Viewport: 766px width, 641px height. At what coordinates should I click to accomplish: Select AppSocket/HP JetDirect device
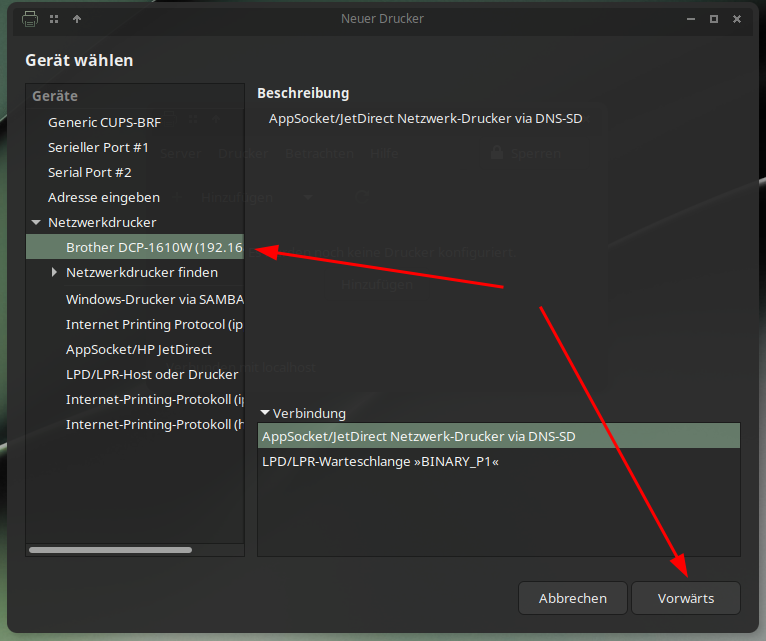135,349
